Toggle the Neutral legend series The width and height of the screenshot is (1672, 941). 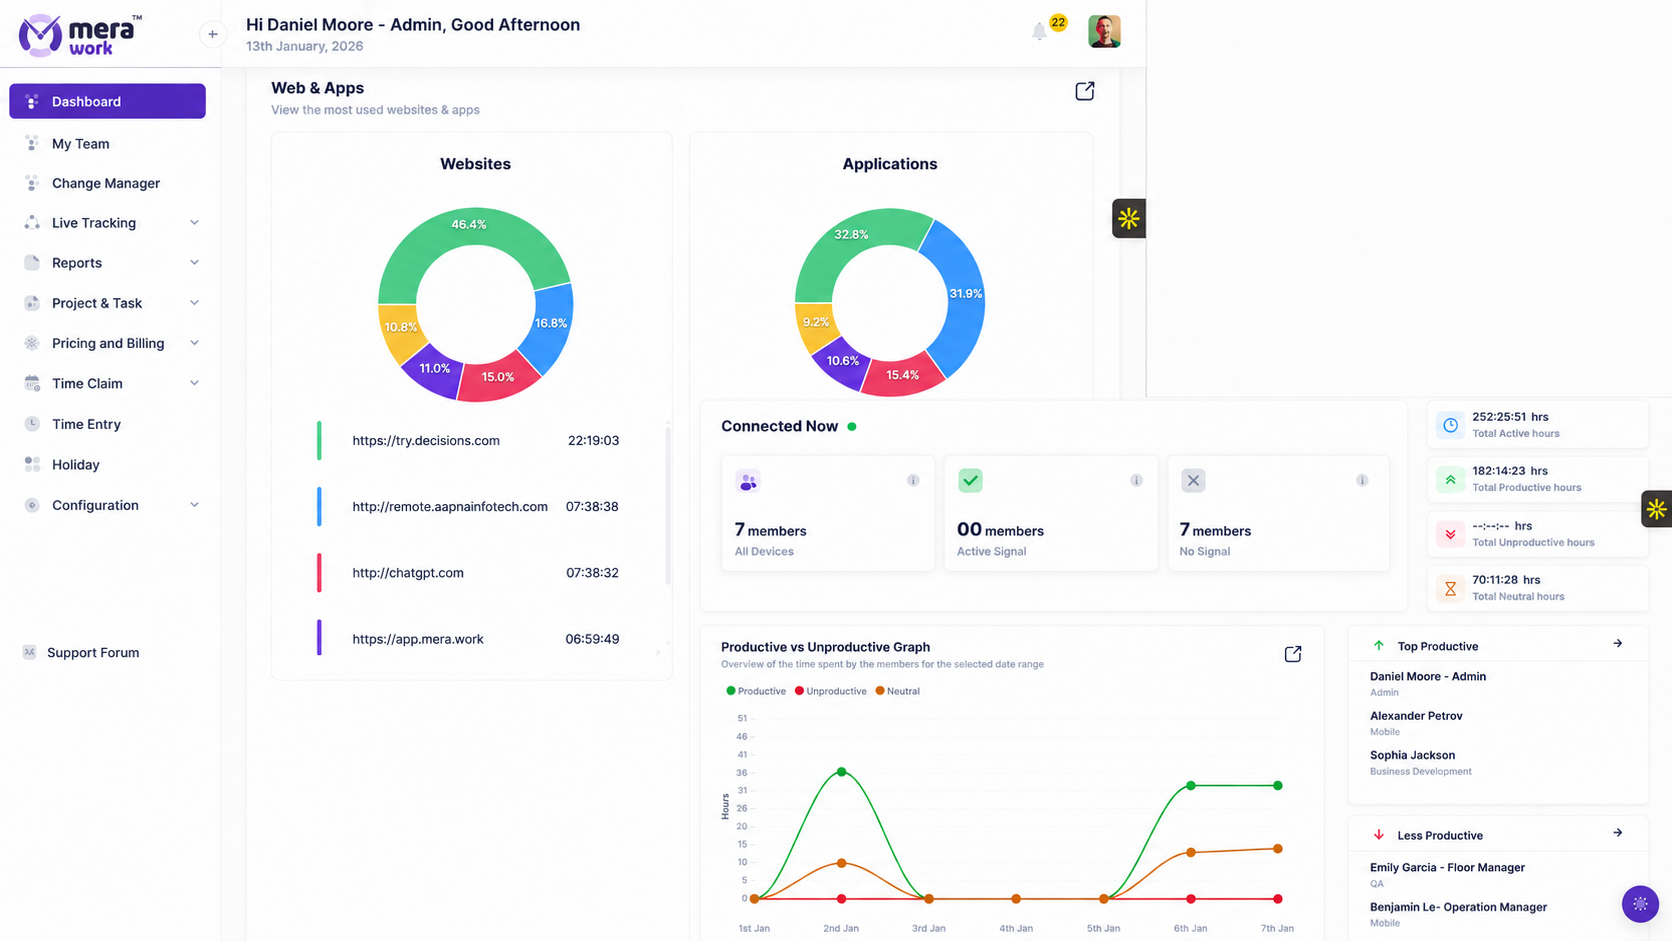[x=898, y=691]
